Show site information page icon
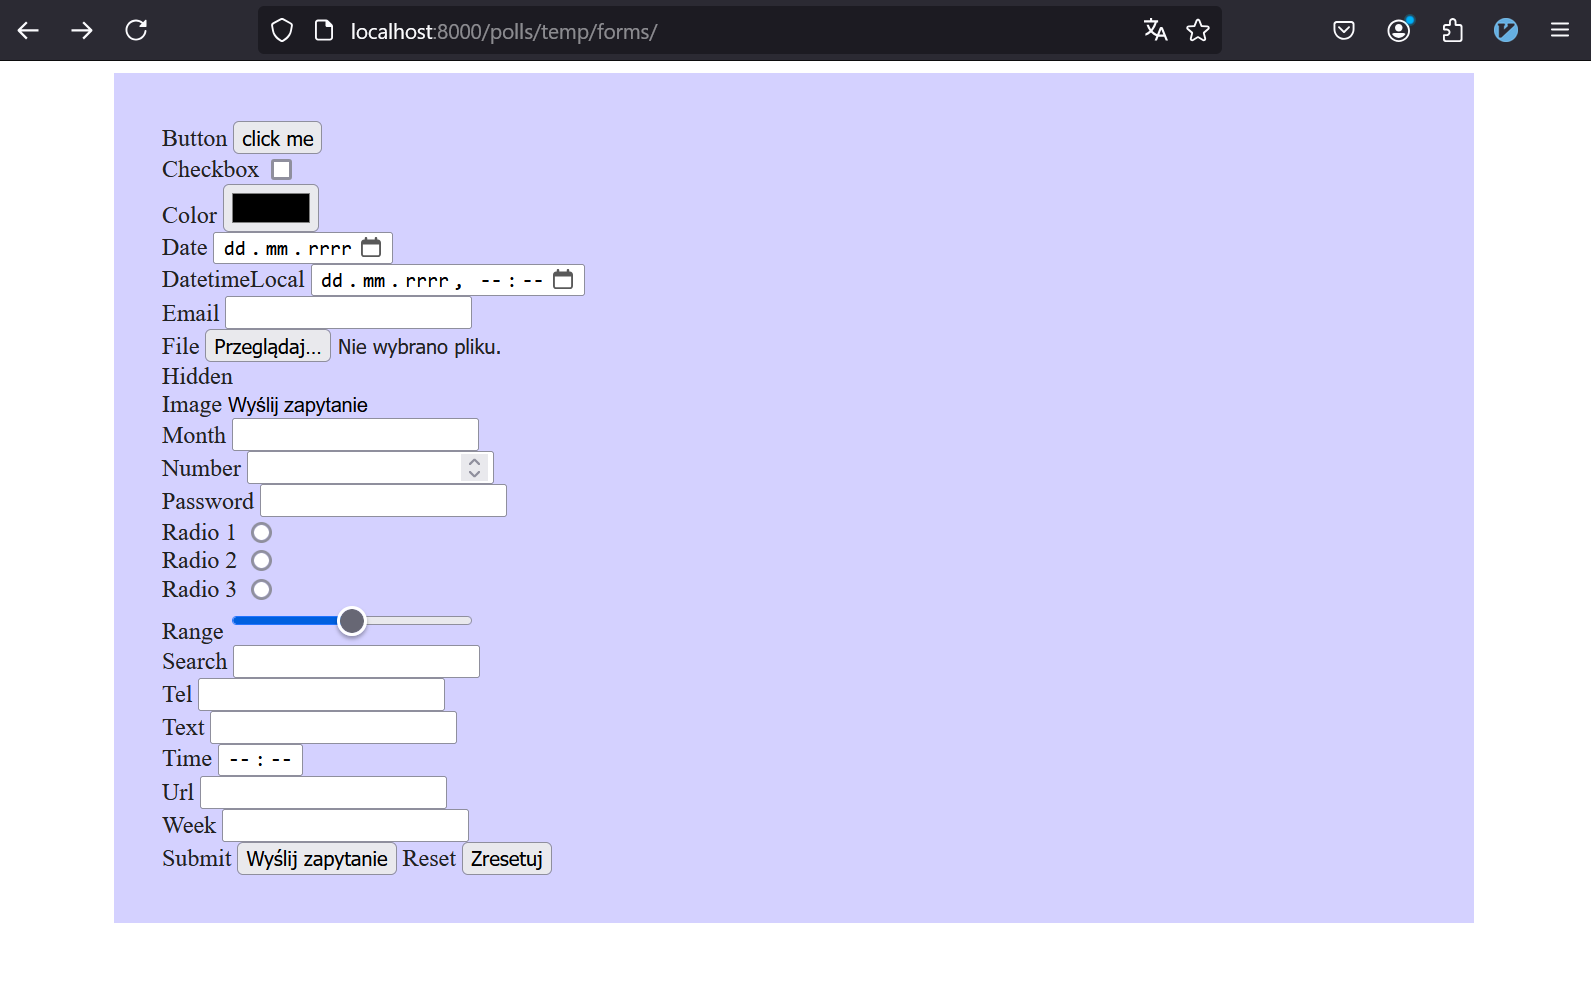This screenshot has height=981, width=1591. (x=324, y=30)
